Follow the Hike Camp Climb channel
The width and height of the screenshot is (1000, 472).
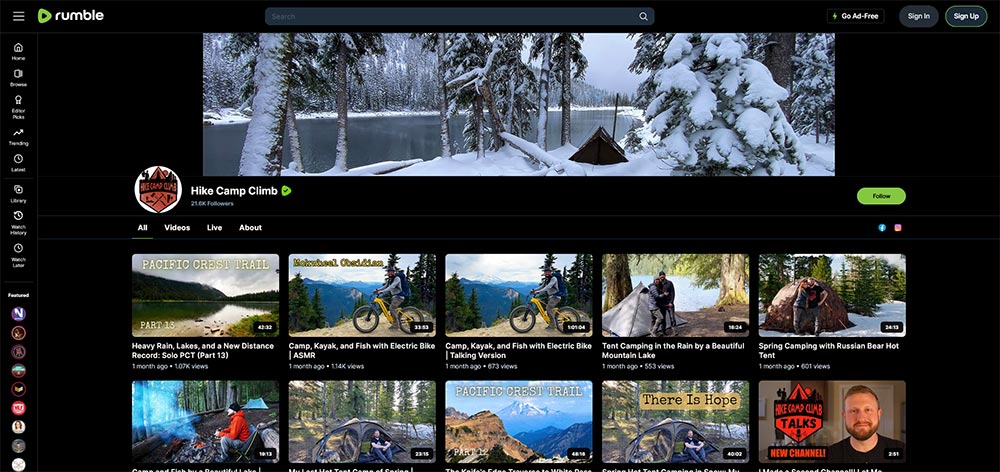pos(881,196)
